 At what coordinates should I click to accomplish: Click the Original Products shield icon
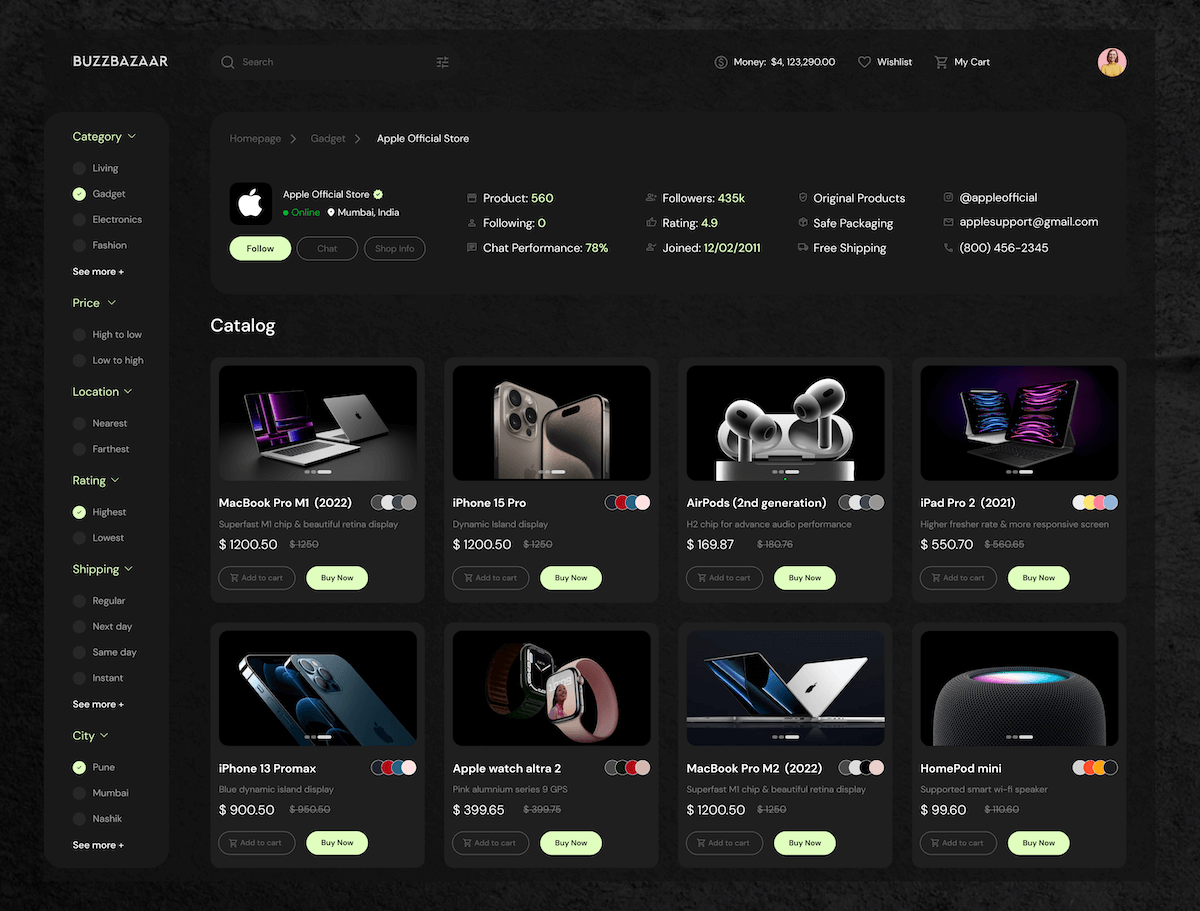803,198
